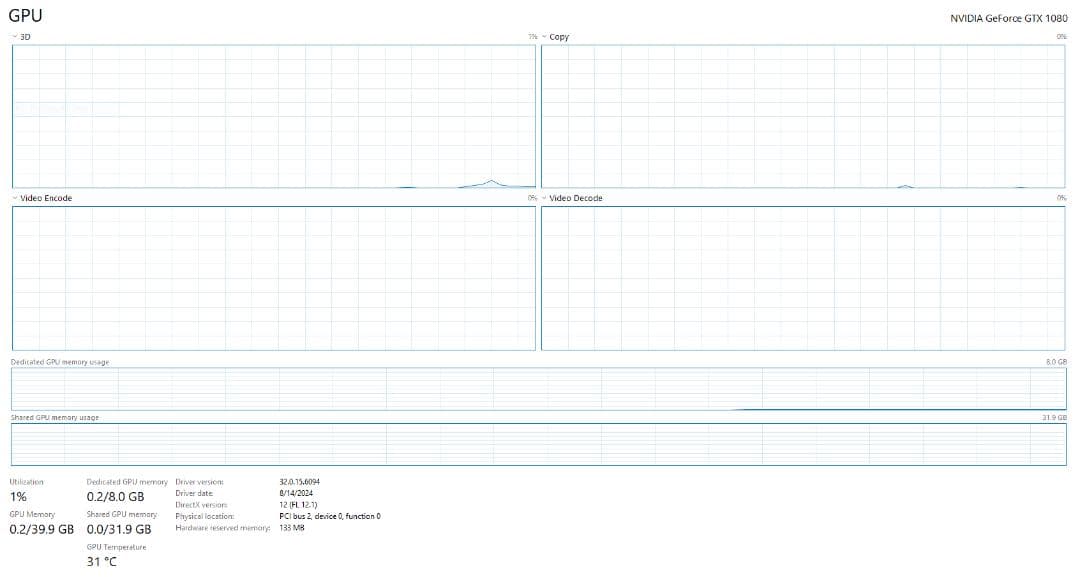Click inside the Copy engine usage graph
Image resolution: width=1080 pixels, height=577 pixels.
click(x=804, y=116)
